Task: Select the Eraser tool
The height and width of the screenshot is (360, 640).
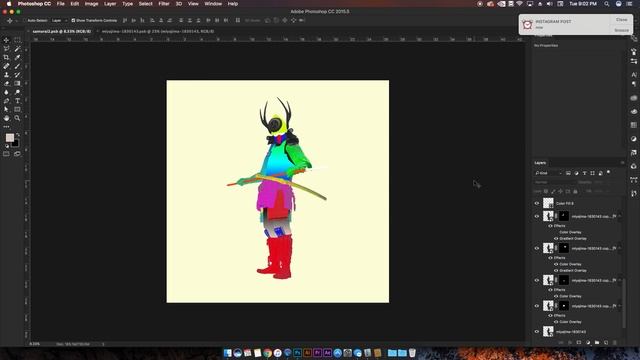Action: tap(6, 83)
